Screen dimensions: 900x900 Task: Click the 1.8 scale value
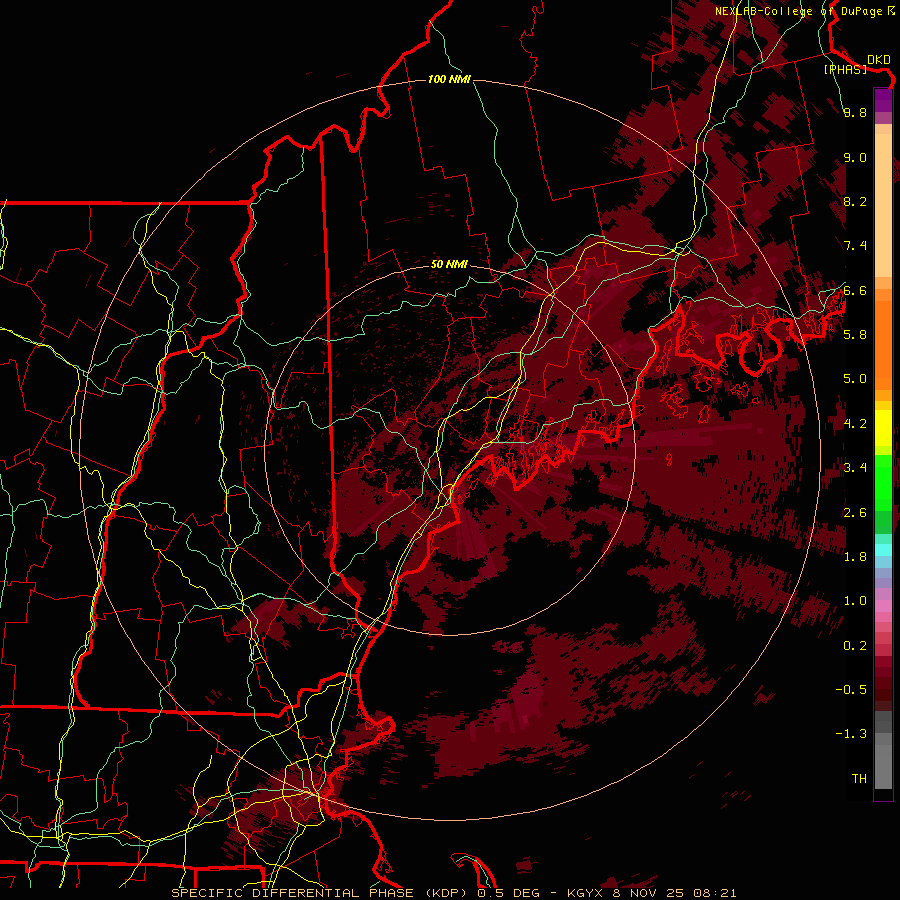[855, 557]
